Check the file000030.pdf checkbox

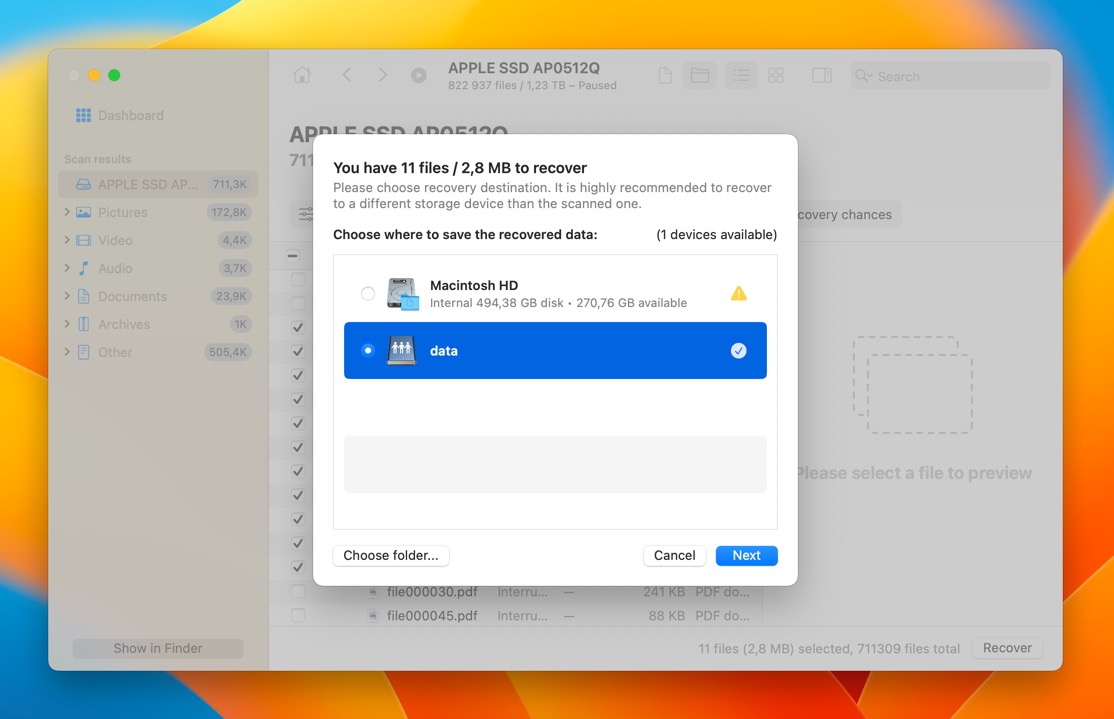[x=298, y=592]
